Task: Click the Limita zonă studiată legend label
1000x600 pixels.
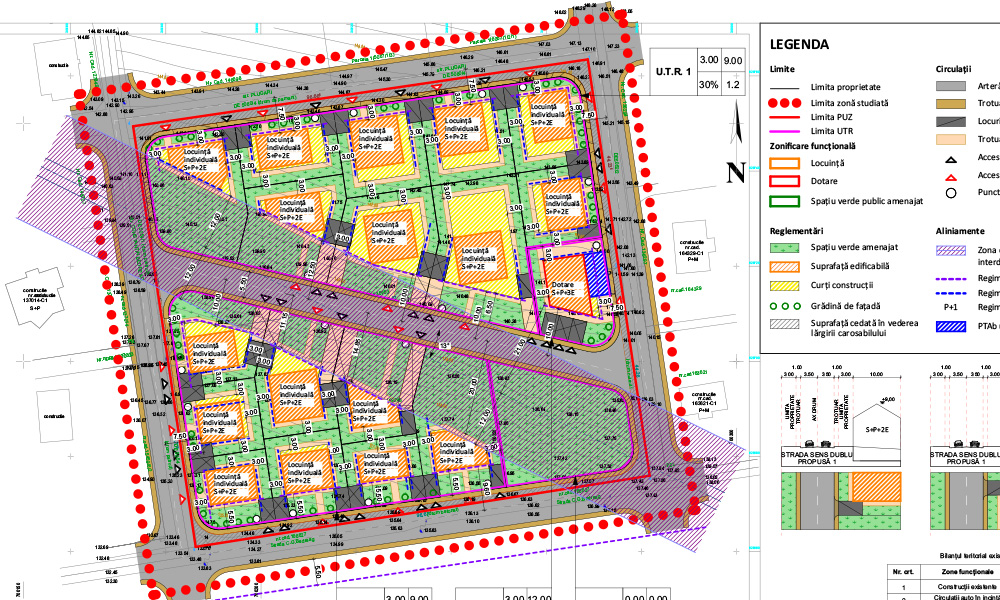Action: click(849, 103)
